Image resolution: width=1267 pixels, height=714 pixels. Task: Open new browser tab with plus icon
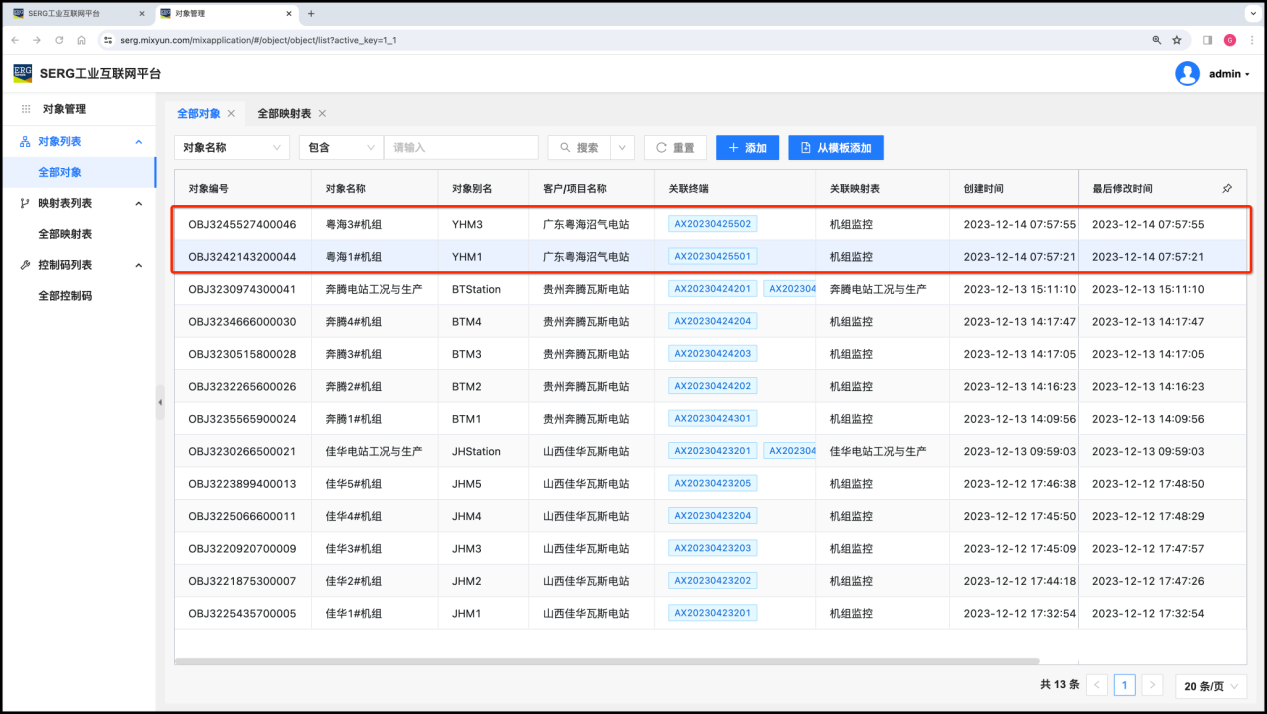(311, 14)
